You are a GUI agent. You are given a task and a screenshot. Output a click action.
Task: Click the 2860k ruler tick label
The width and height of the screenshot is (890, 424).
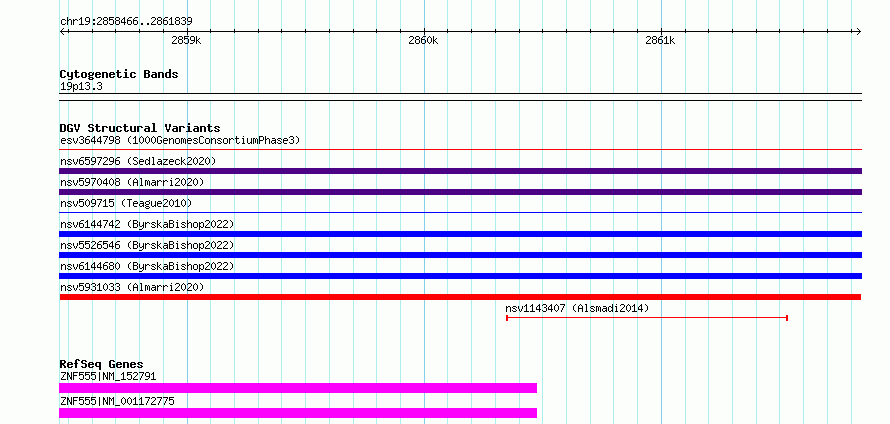point(423,40)
